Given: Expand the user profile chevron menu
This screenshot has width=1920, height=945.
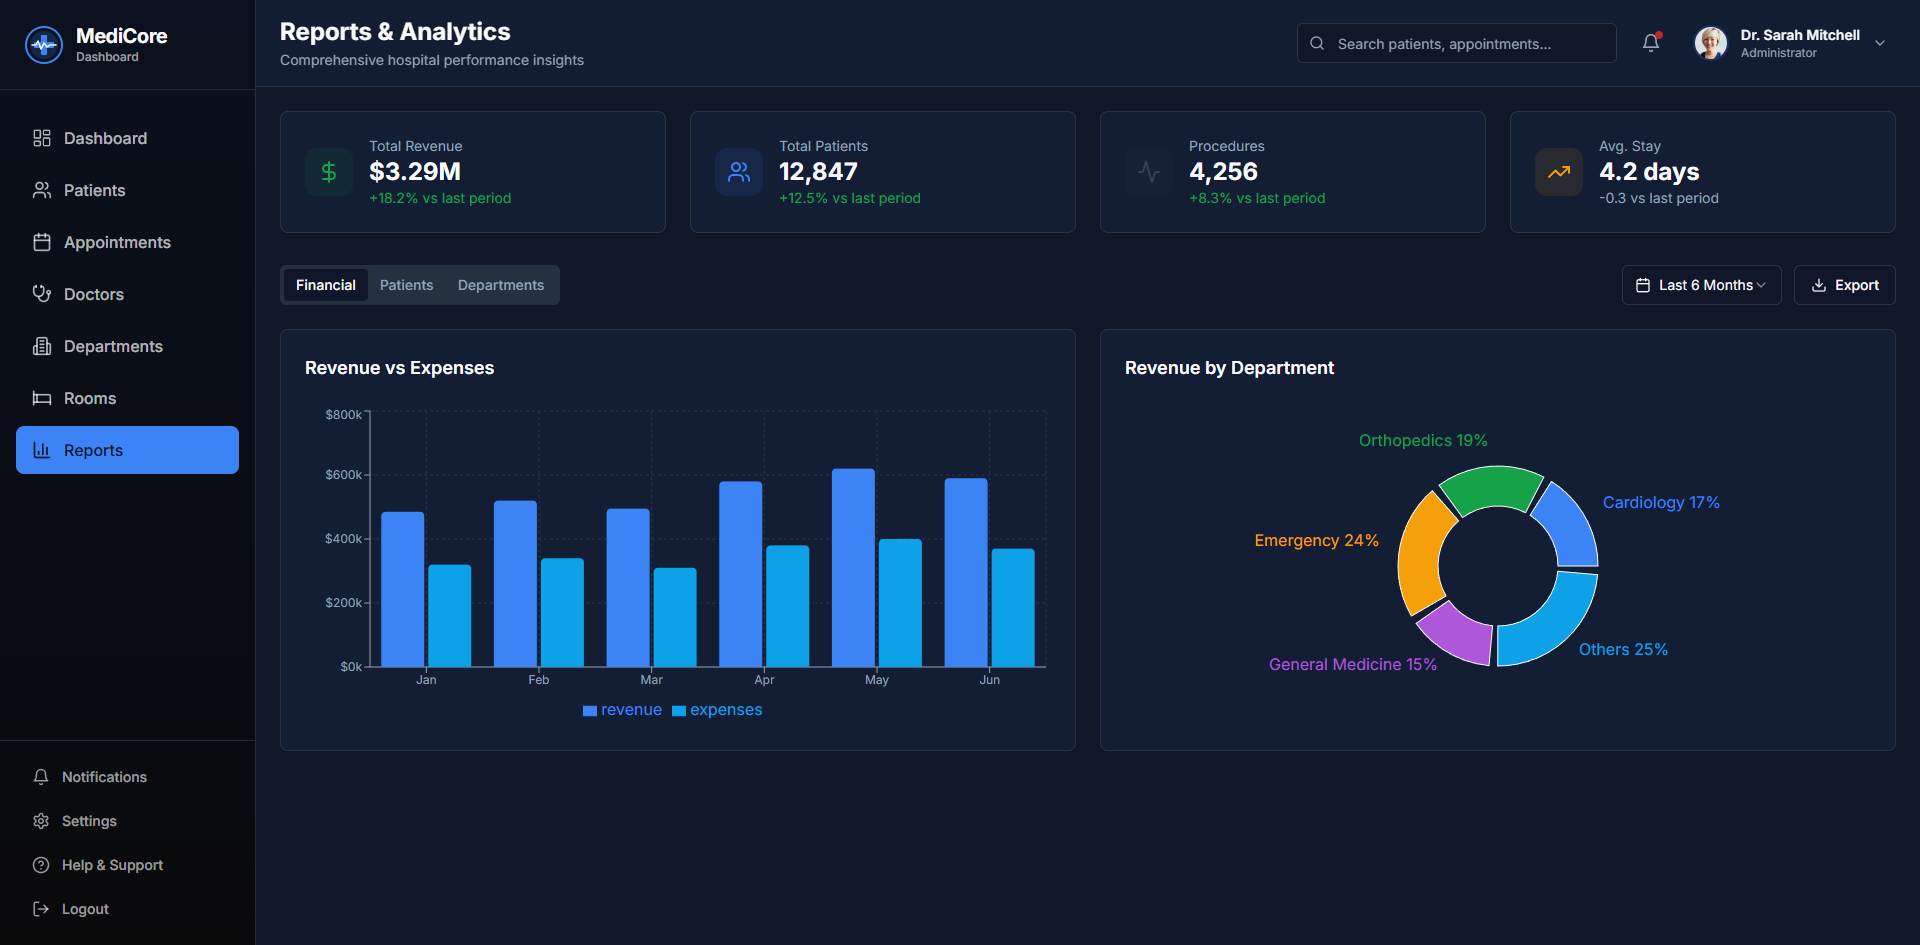Looking at the screenshot, I should click(x=1880, y=43).
